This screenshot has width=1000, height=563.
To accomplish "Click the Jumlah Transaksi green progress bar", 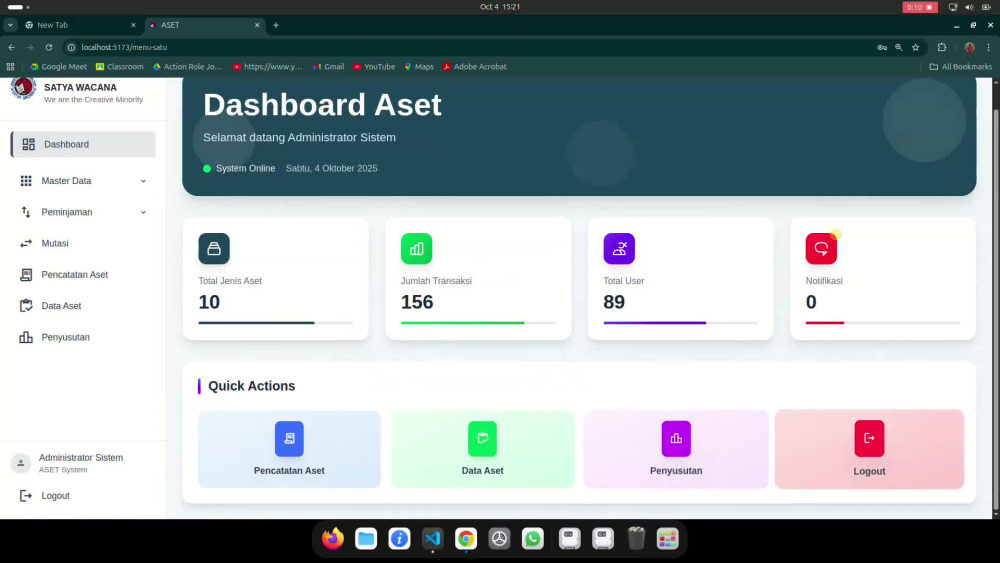I will (478, 323).
